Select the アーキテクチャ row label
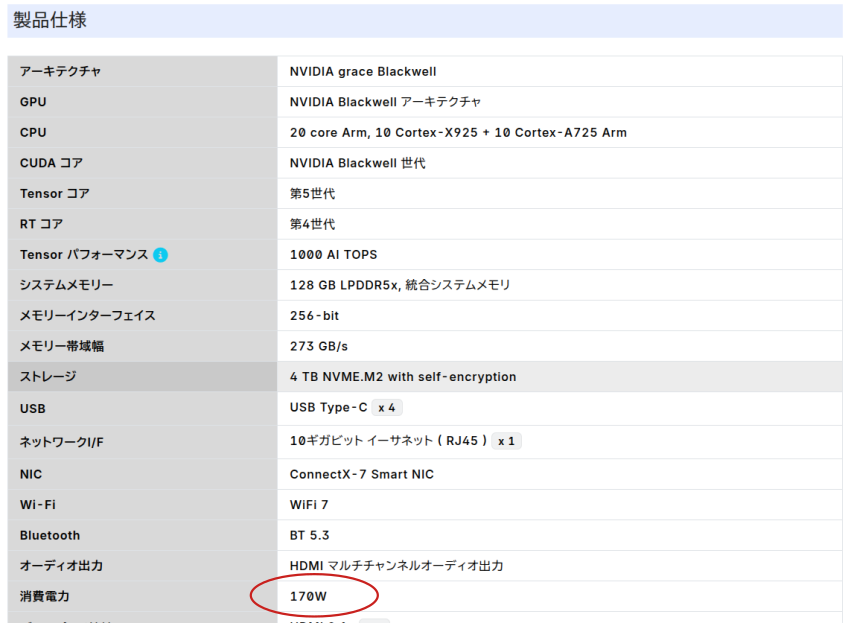 (60, 71)
